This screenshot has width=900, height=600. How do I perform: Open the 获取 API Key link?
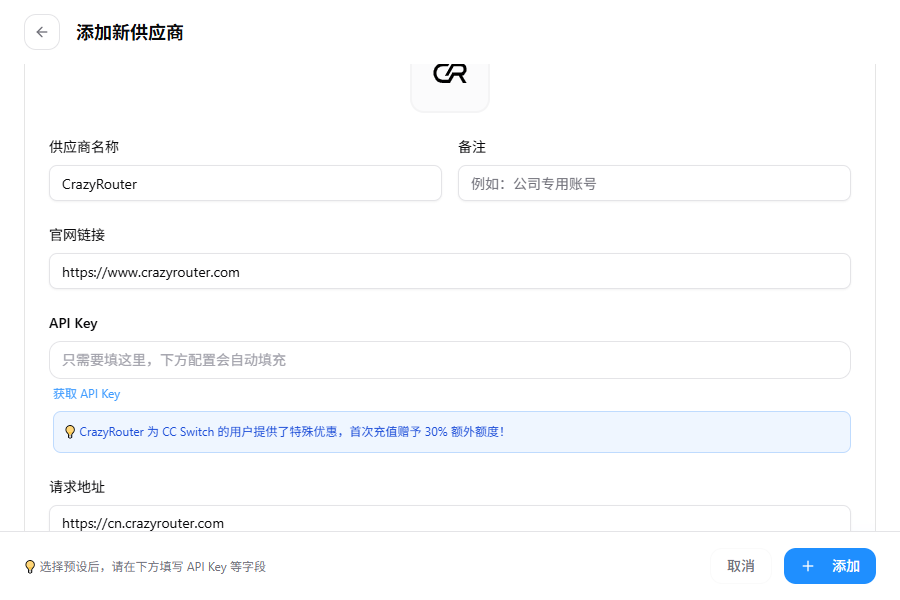pyautogui.click(x=87, y=394)
